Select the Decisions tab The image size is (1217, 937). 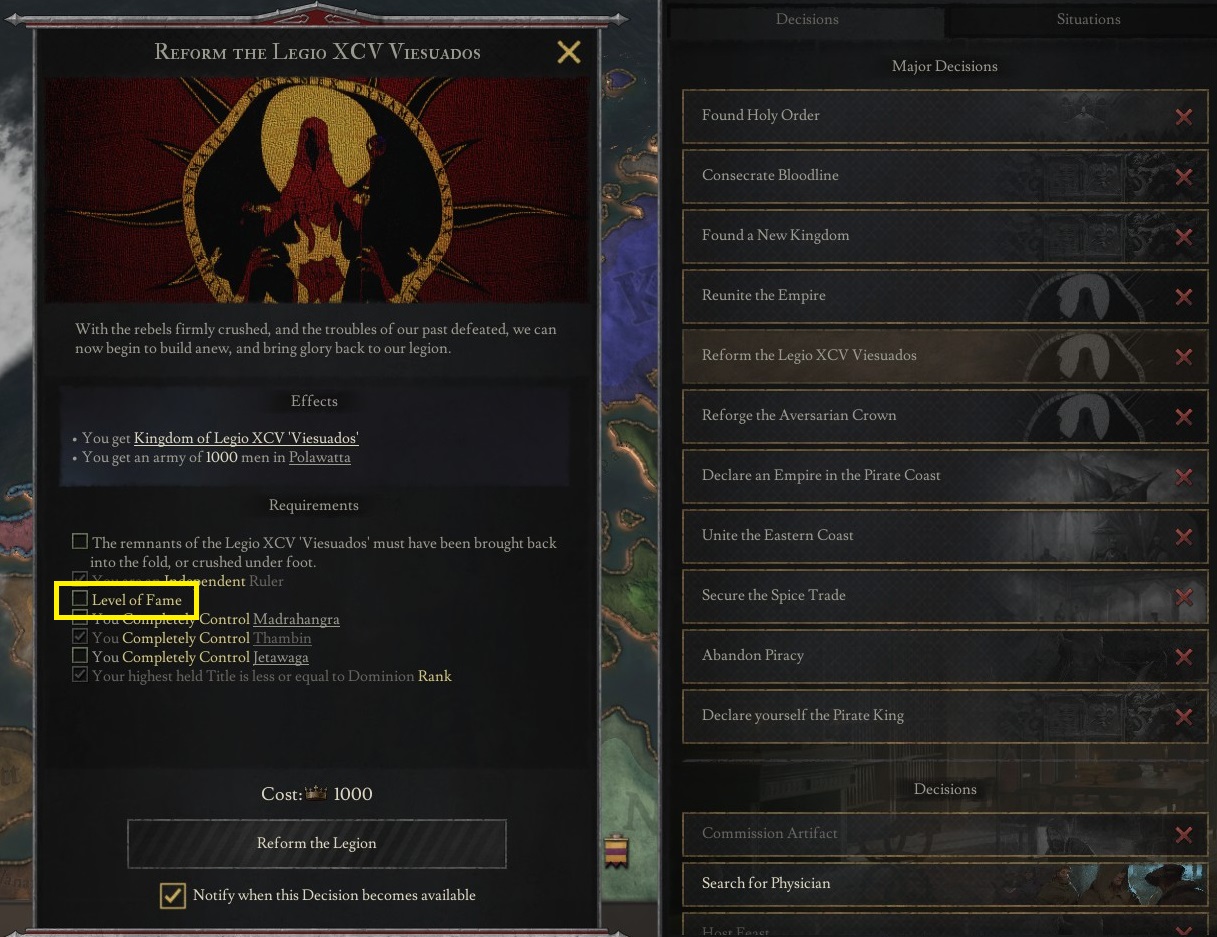[x=807, y=19]
